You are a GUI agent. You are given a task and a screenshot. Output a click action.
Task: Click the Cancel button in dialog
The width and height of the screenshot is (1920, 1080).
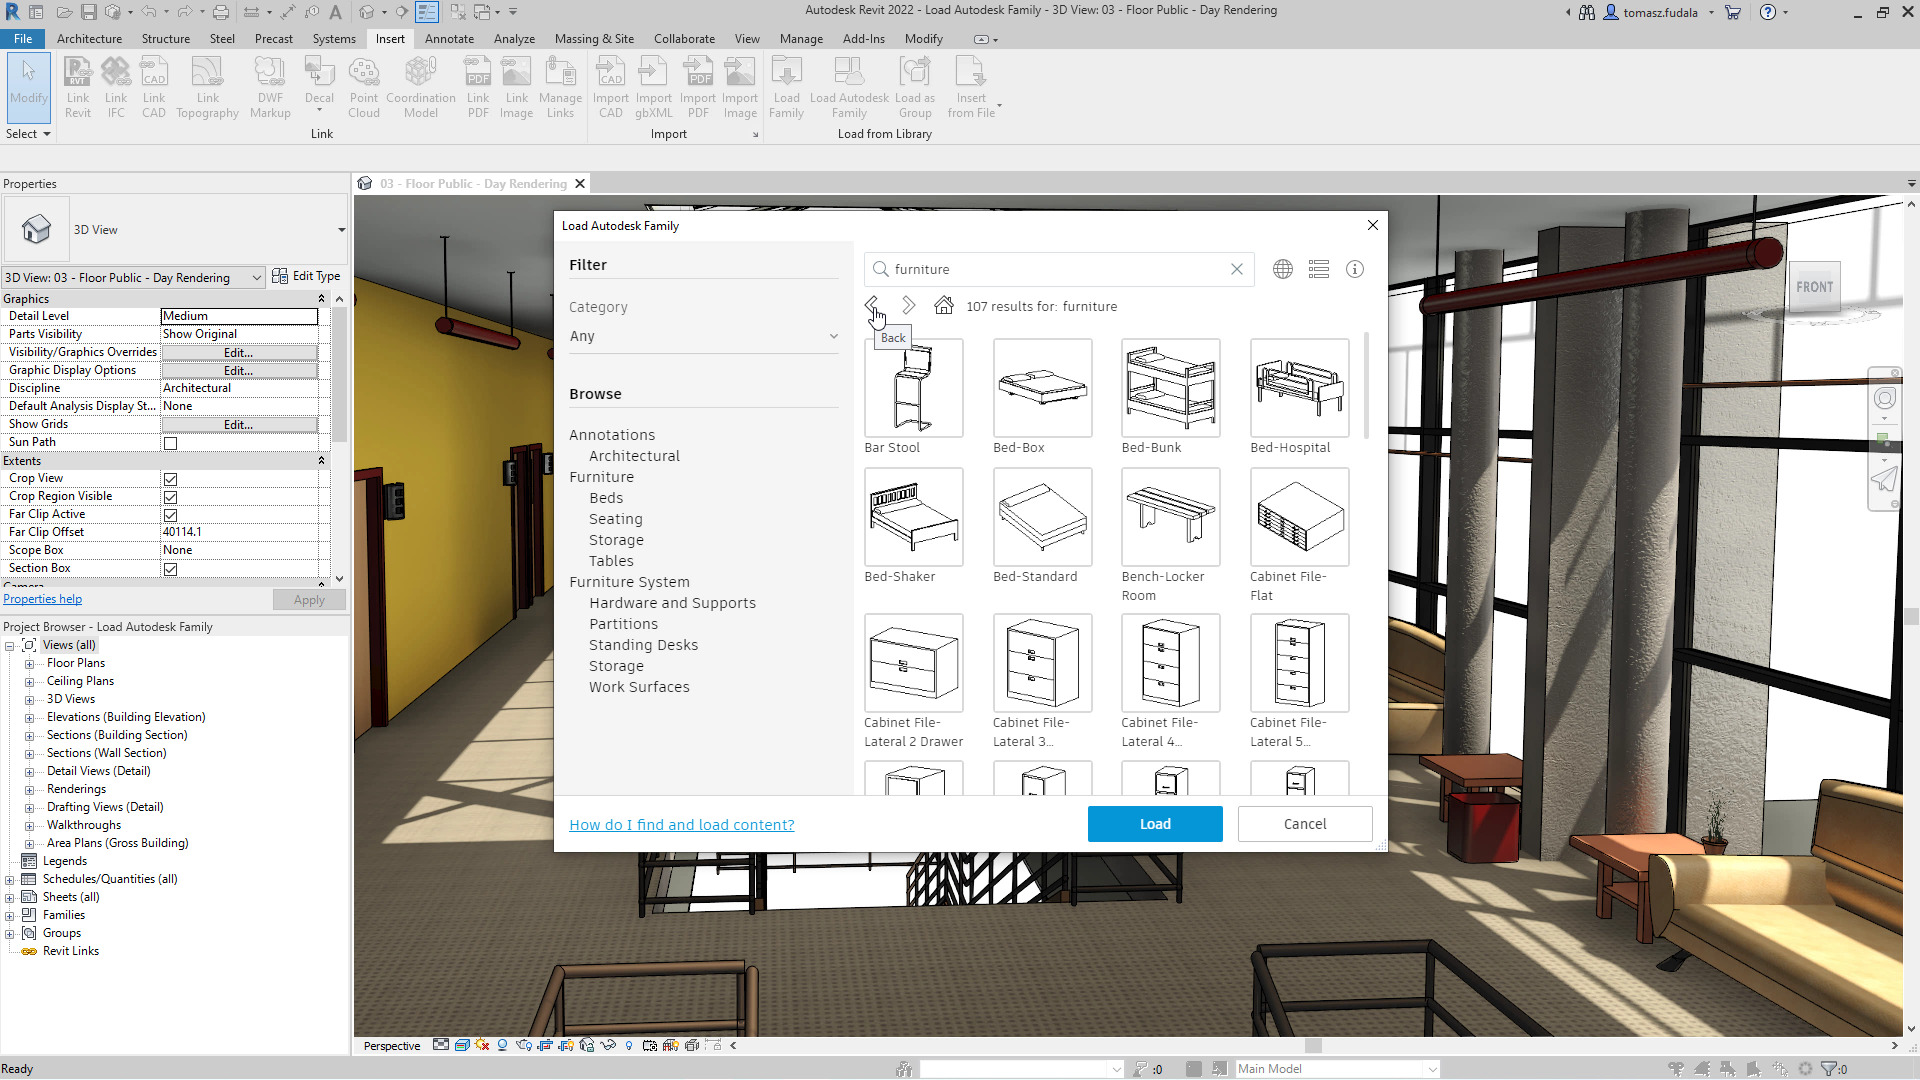click(1305, 824)
